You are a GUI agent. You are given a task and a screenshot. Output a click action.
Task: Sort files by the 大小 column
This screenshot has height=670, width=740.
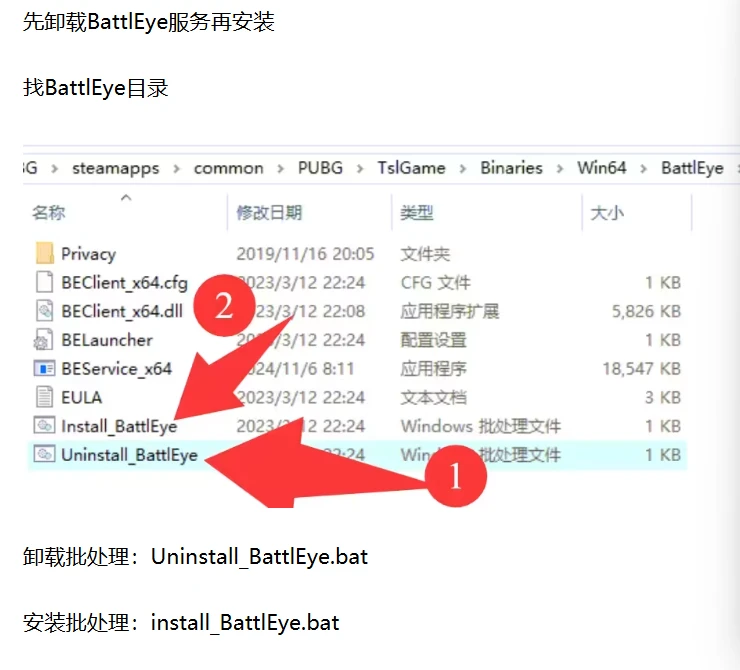point(607,212)
